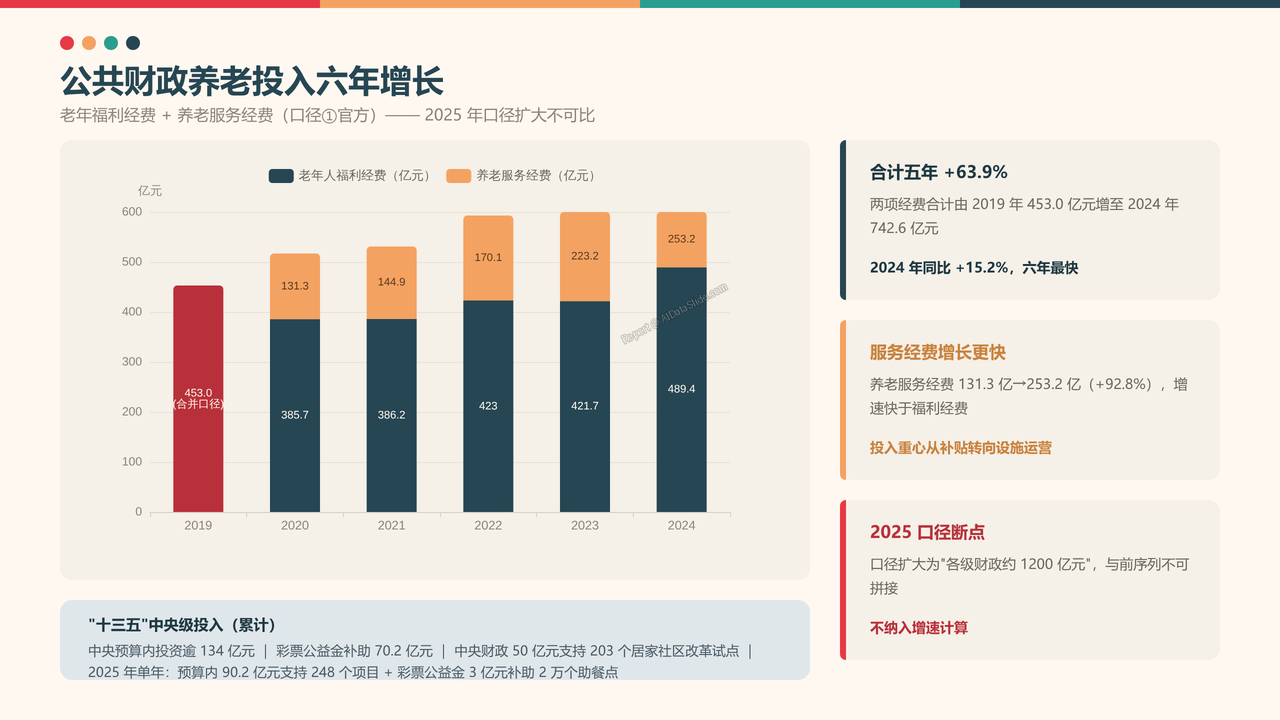Click the bottom line starting 中央预算内投资逾 134 亿元

pos(420,661)
